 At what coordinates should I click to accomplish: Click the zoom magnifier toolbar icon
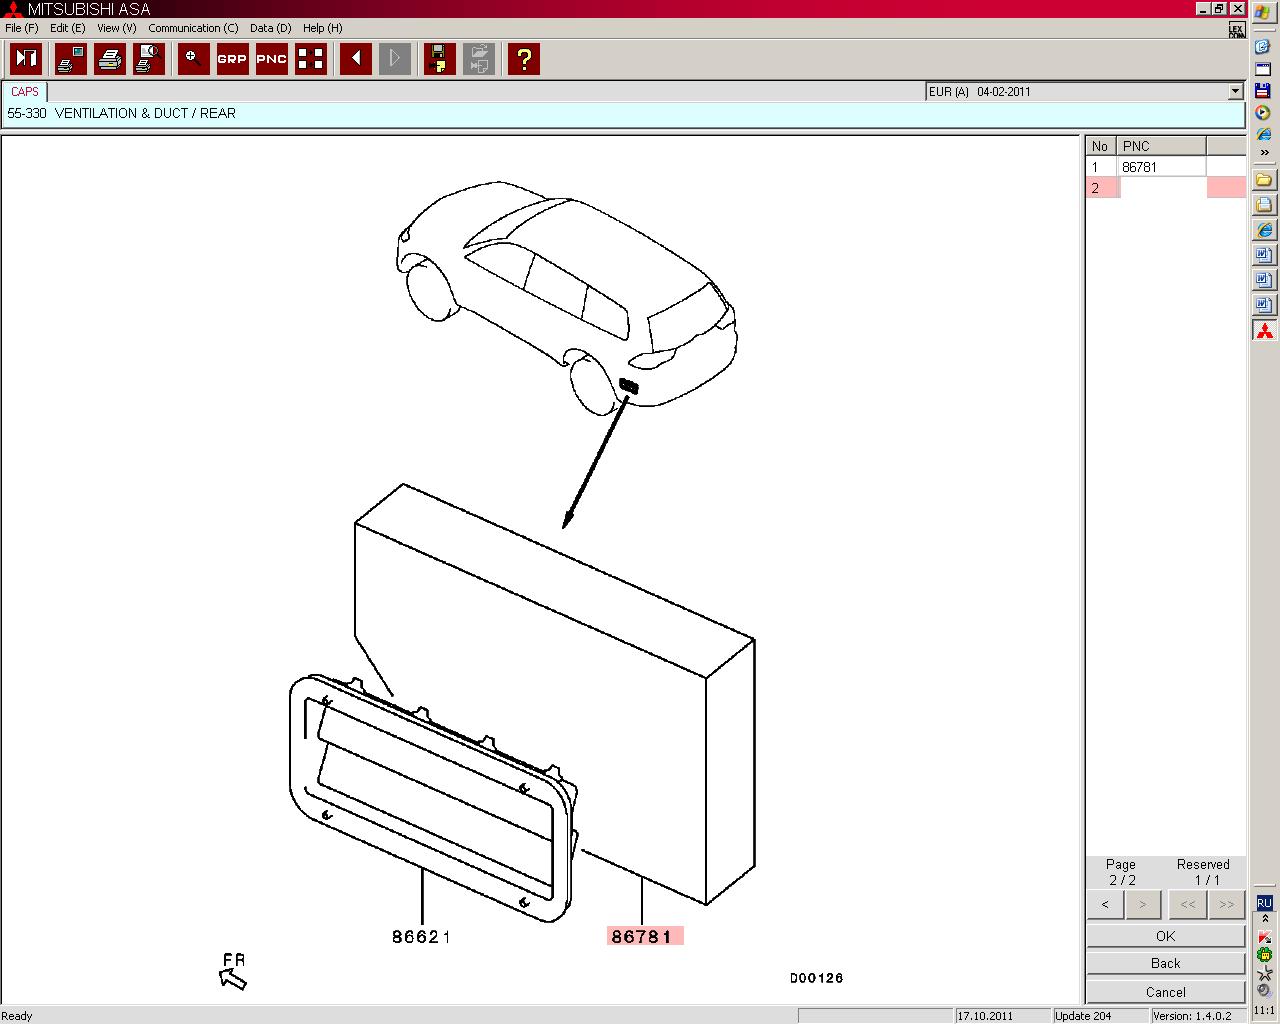(194, 59)
